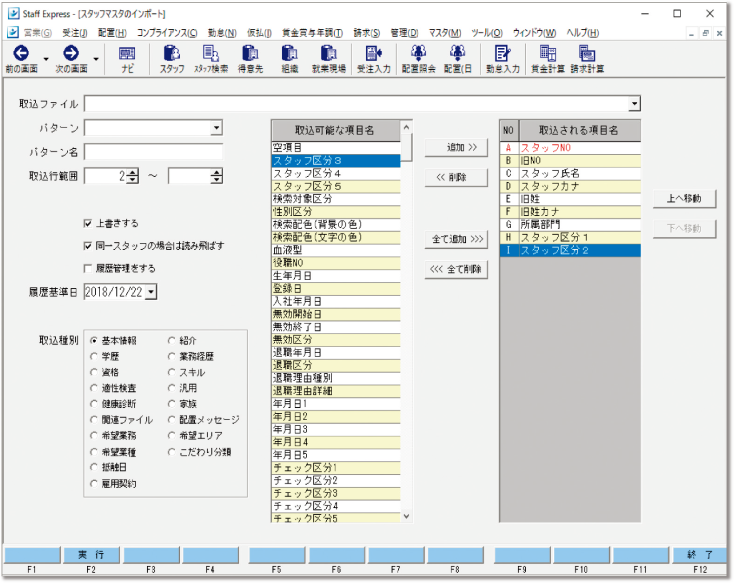Toggle the 上書きする checkbox
This screenshot has height=585, width=736.
click(87, 223)
